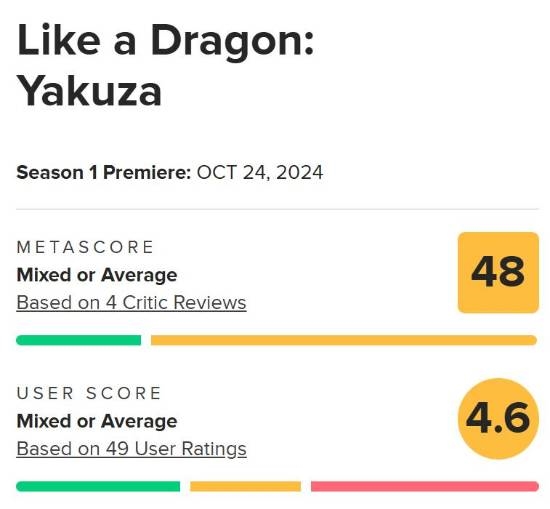Select the yellow mixed segment of critic bar
This screenshot has width=550, height=509.
(x=344, y=340)
